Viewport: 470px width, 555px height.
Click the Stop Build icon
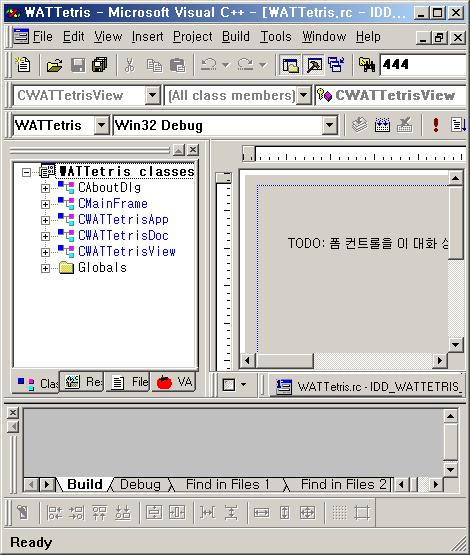click(405, 125)
